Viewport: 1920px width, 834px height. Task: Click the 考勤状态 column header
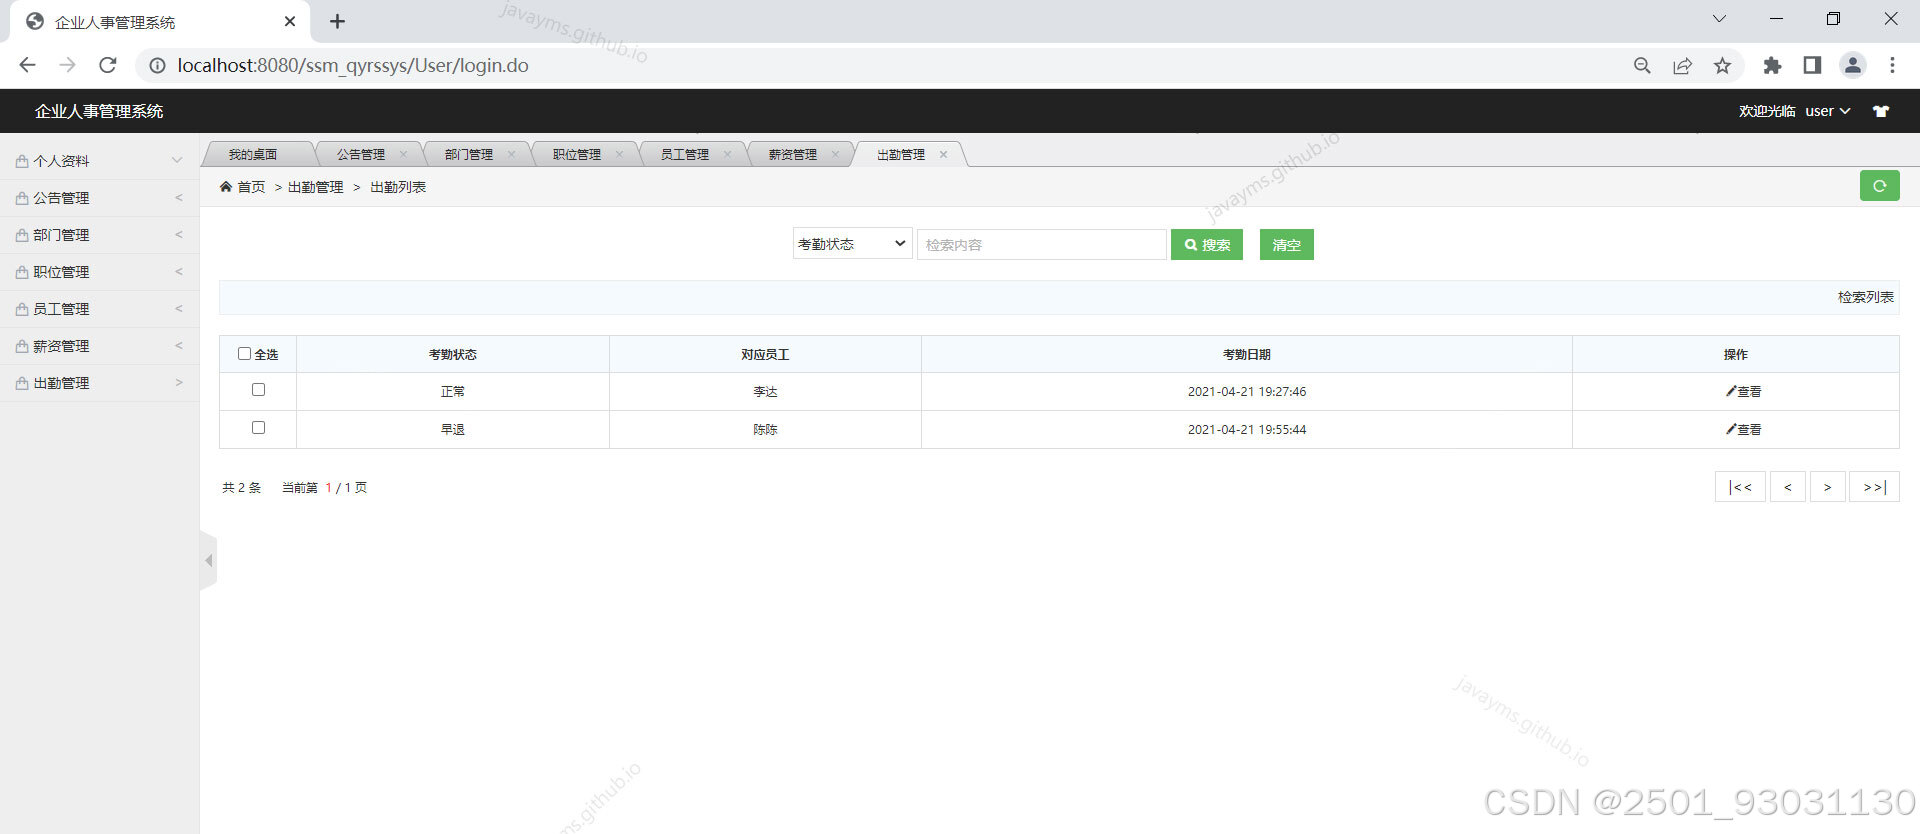[x=453, y=354]
